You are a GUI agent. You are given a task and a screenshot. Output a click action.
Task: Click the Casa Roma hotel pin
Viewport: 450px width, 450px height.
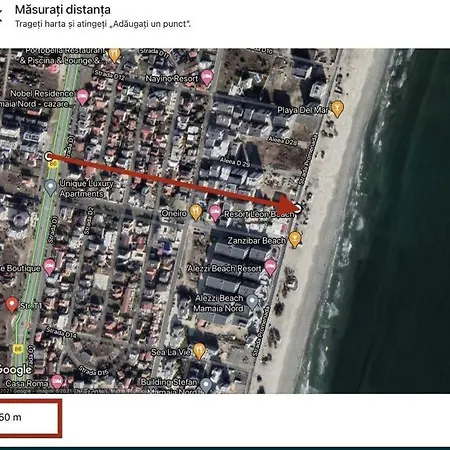coord(57,382)
